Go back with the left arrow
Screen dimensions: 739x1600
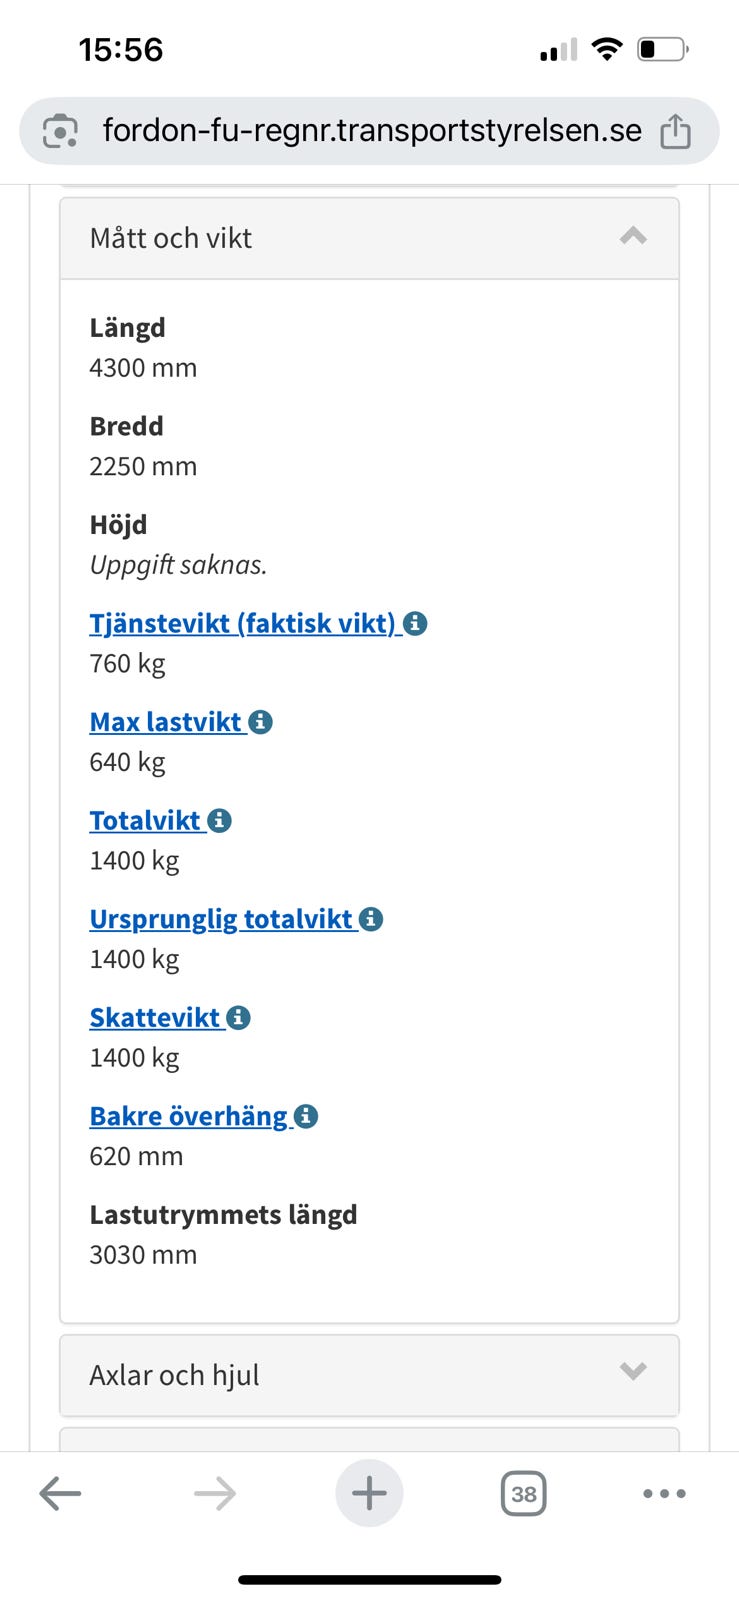click(60, 1494)
